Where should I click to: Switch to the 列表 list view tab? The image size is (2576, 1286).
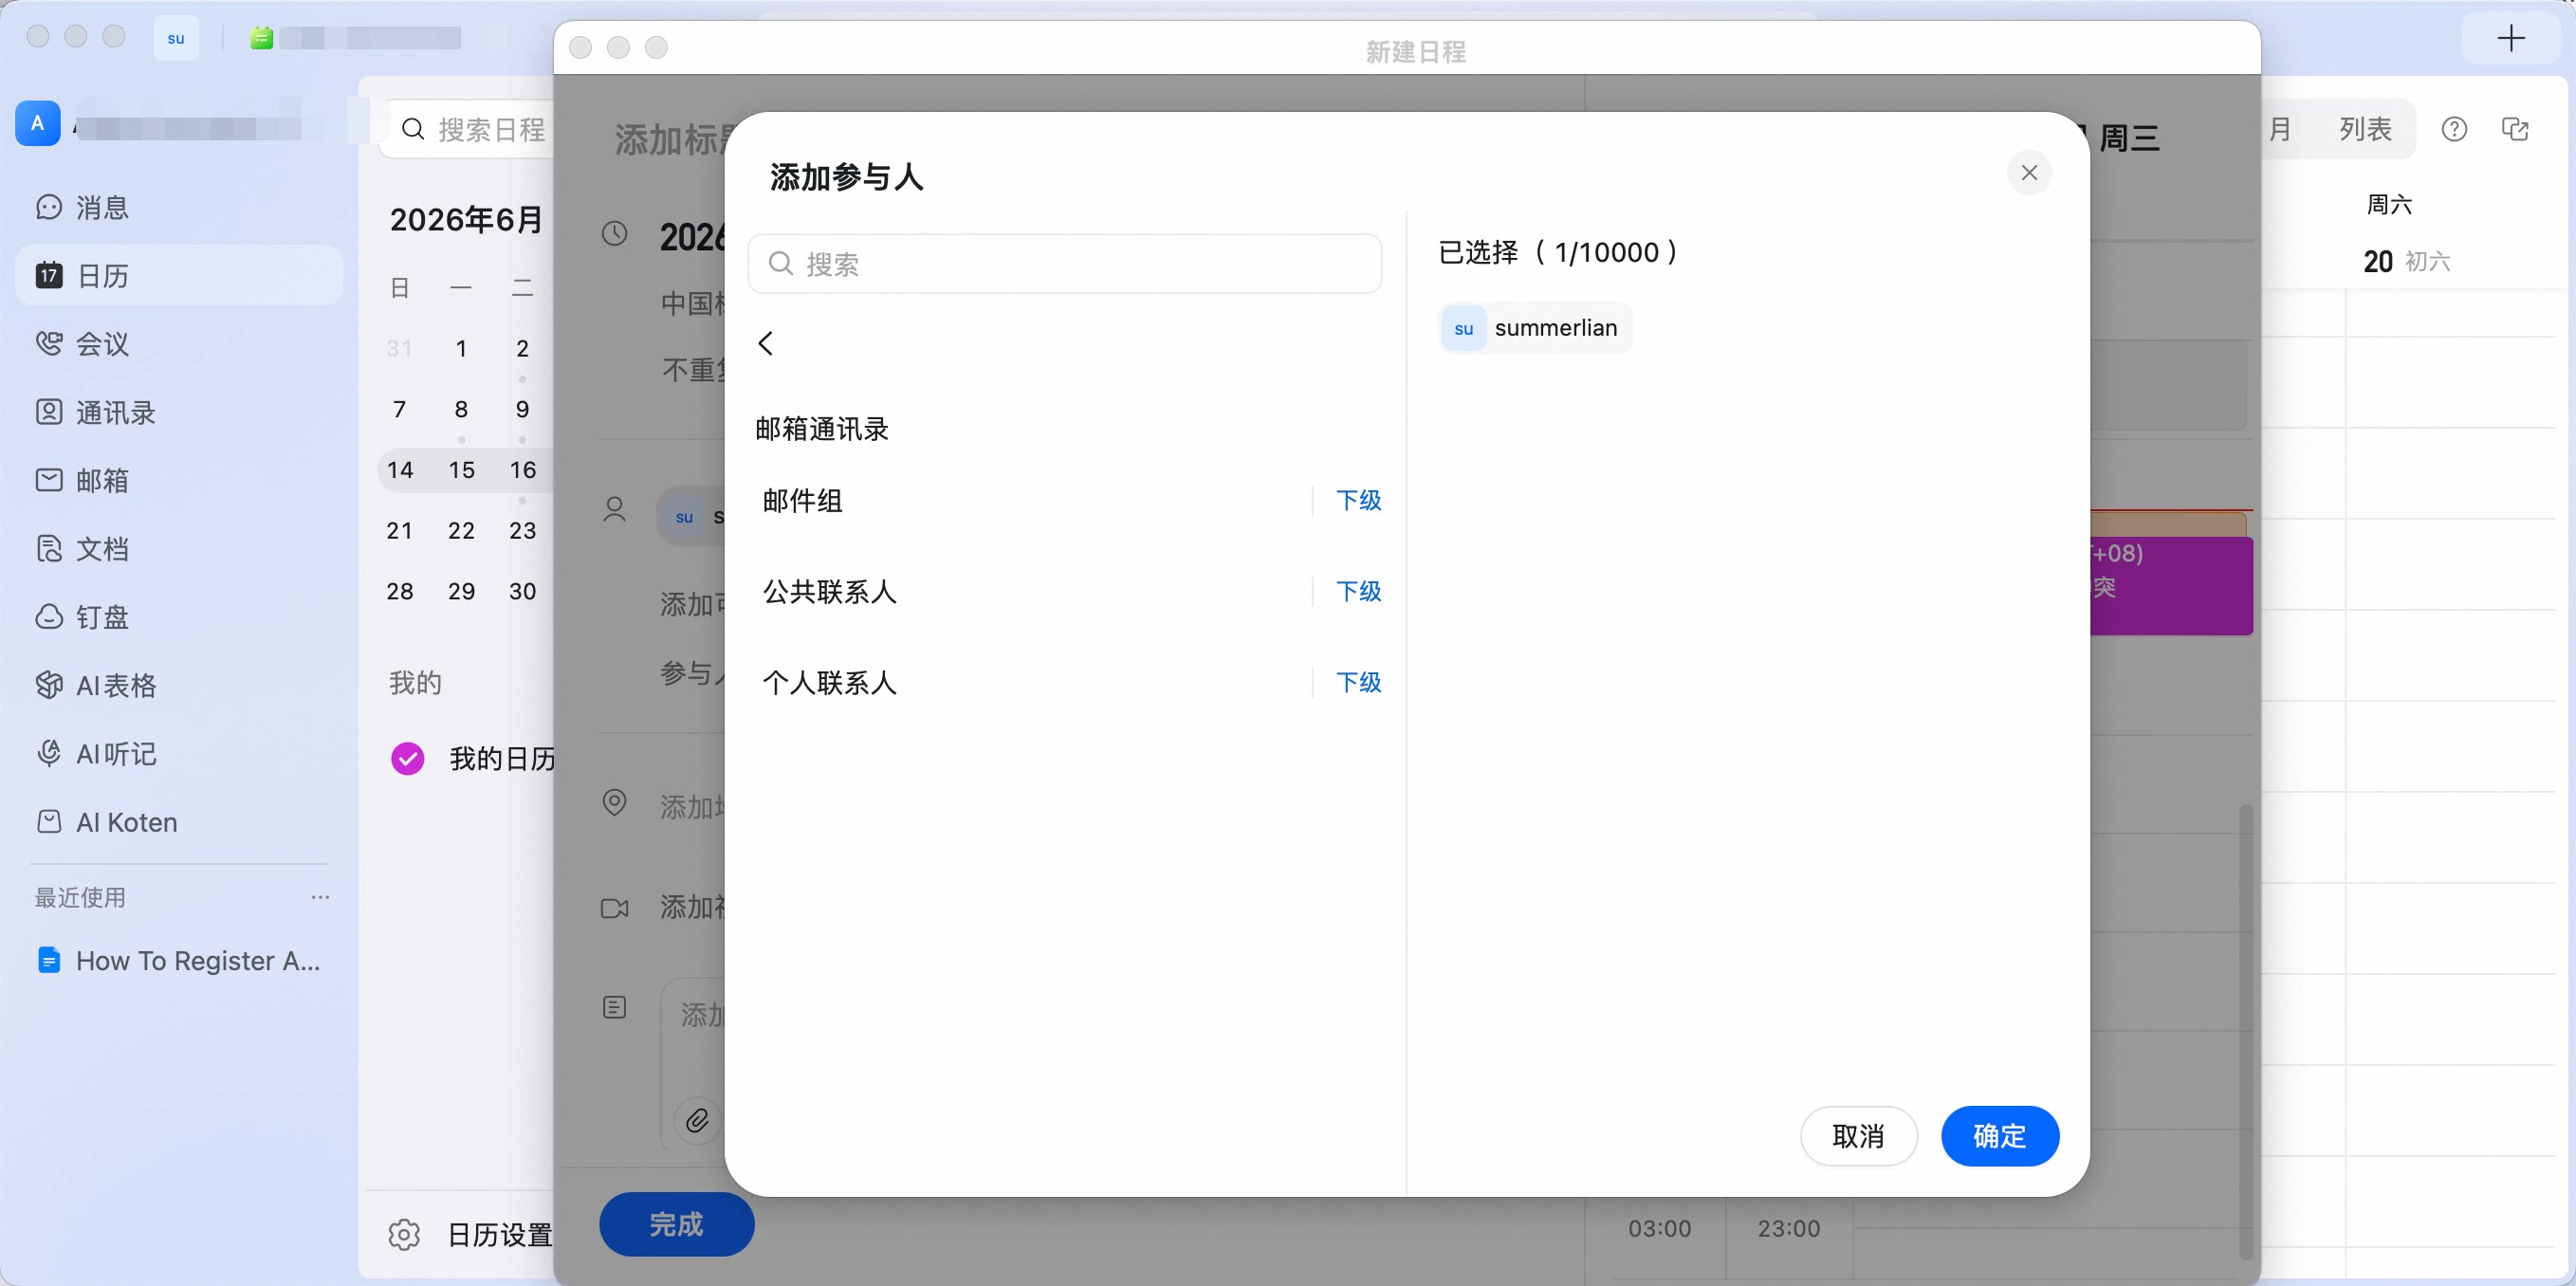(x=2365, y=129)
